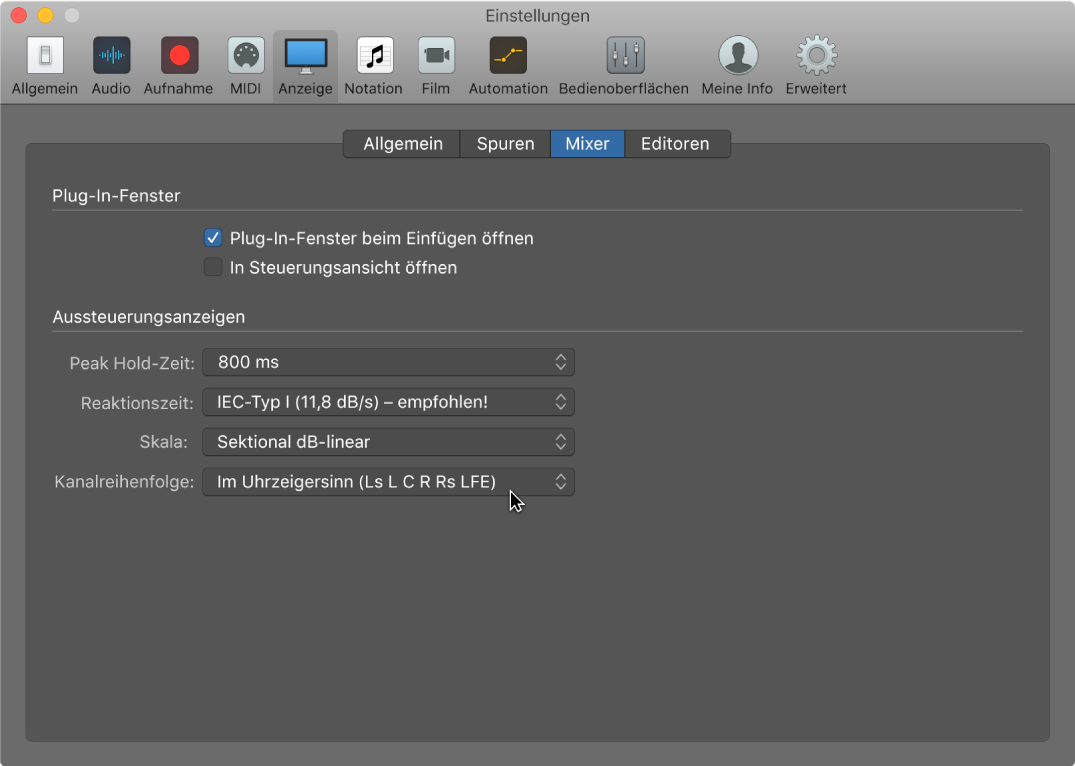This screenshot has height=766, width=1075.
Task: Open the Audio settings pane
Action: [111, 57]
